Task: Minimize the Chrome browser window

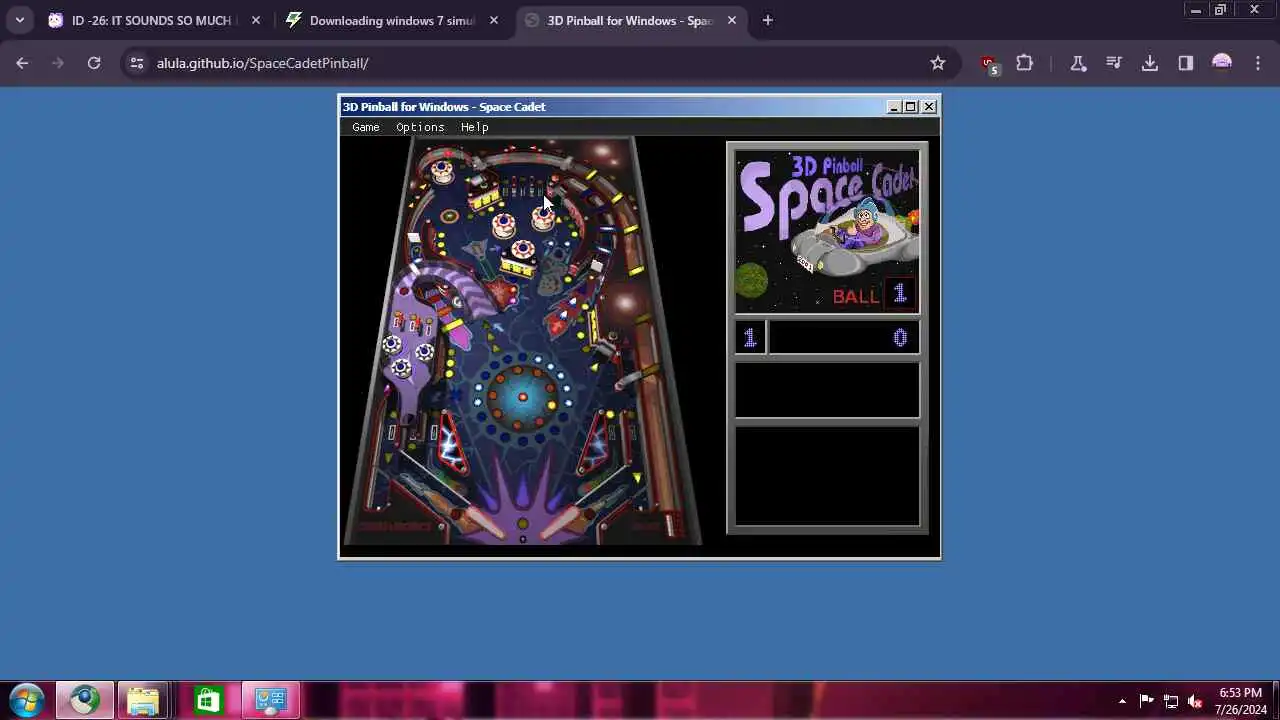Action: [1195, 10]
